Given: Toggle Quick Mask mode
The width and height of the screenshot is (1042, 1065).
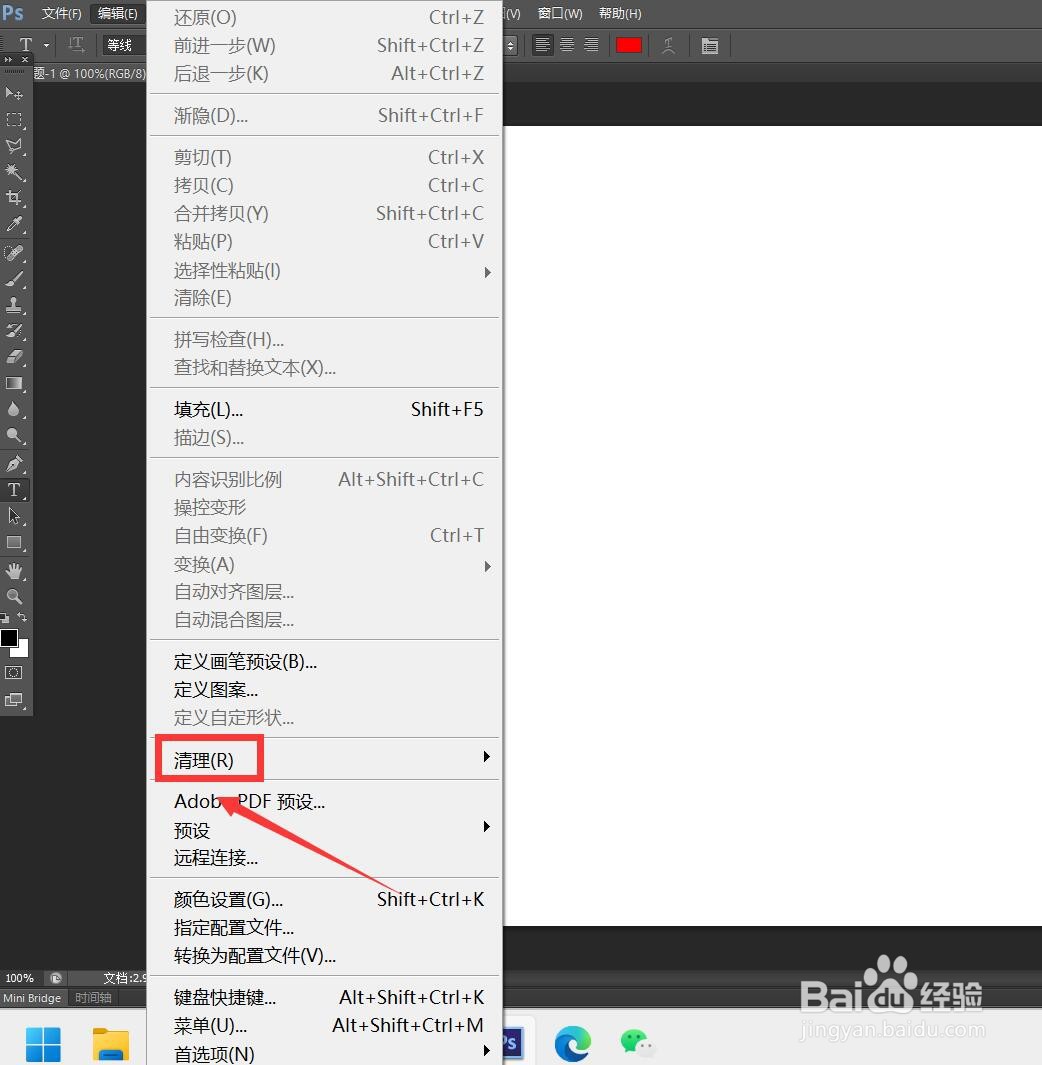Looking at the screenshot, I should pos(14,673).
